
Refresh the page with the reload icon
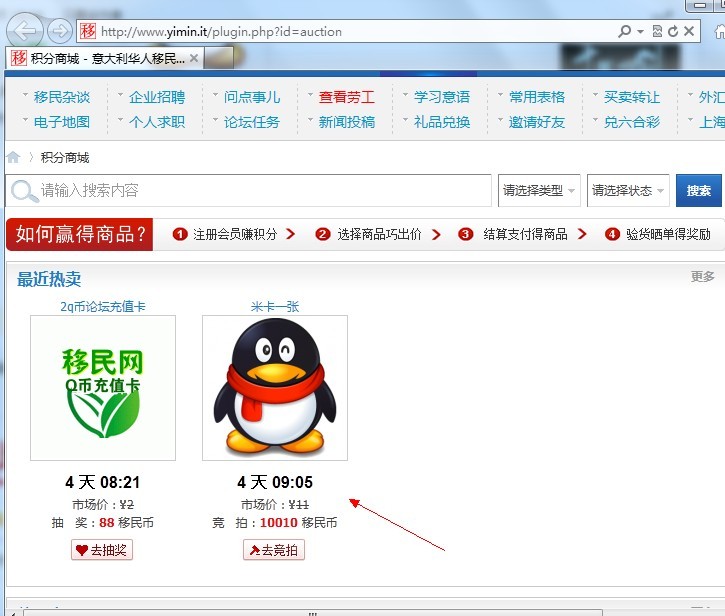click(673, 31)
